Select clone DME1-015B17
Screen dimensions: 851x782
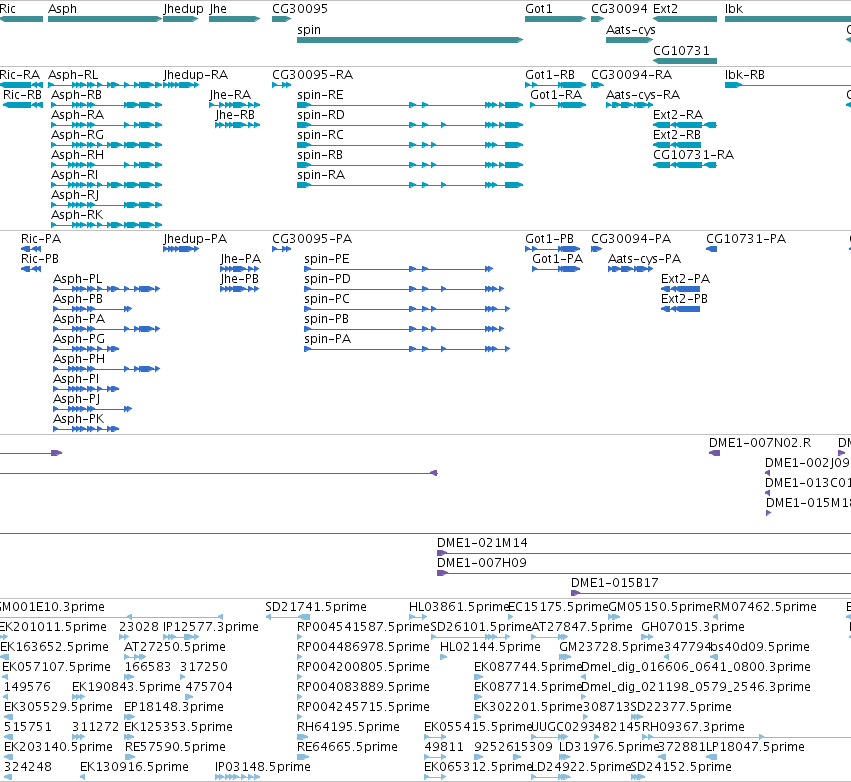point(711,593)
